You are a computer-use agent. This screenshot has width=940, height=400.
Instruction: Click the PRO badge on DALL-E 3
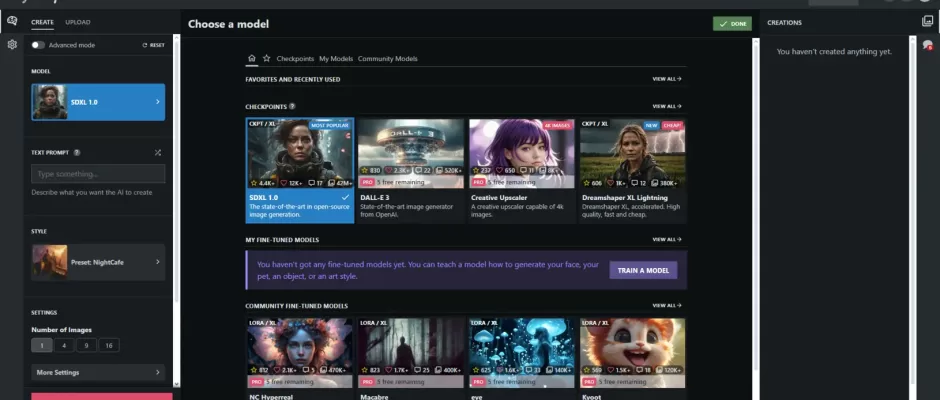pyautogui.click(x=367, y=182)
